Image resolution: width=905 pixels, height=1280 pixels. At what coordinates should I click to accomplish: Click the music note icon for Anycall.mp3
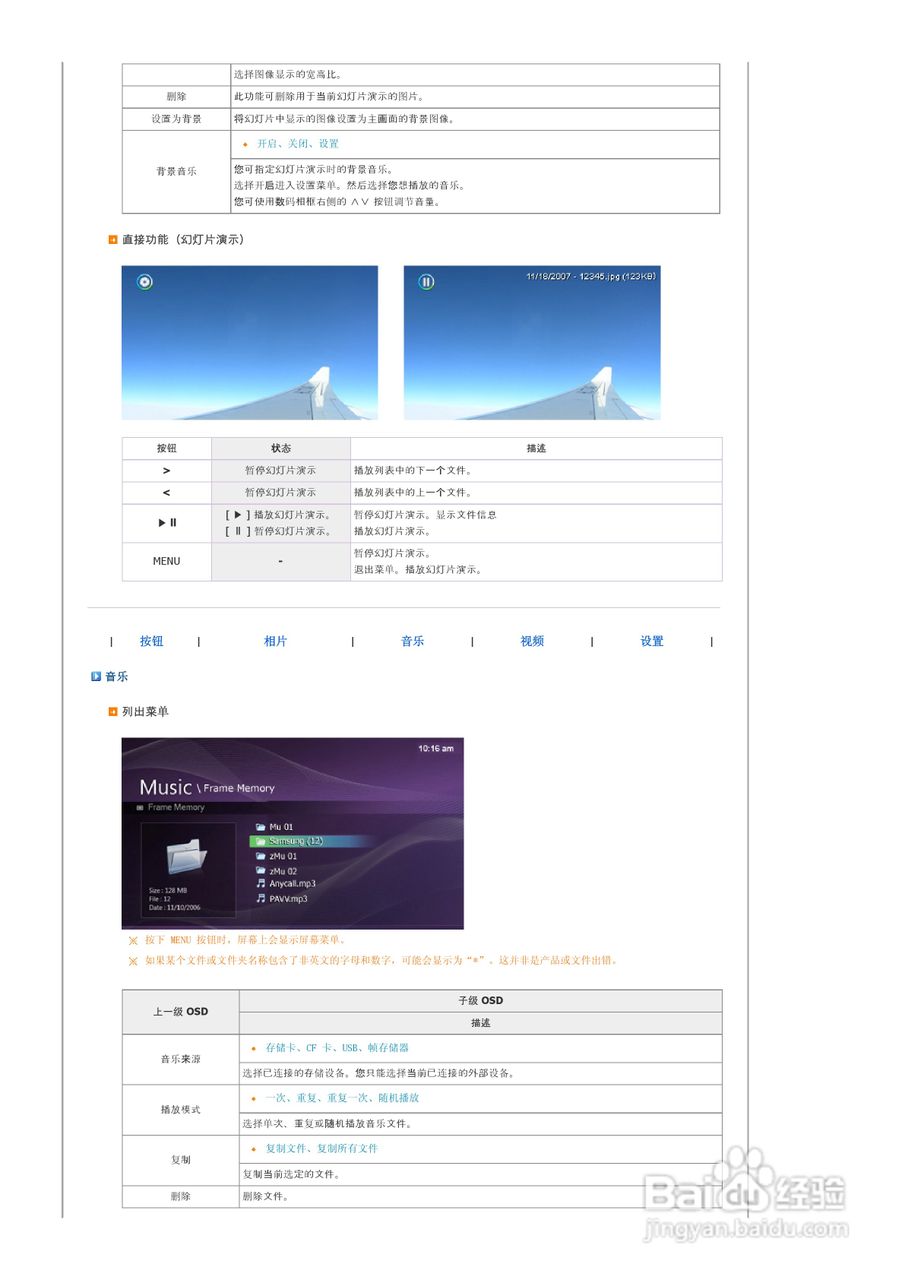259,882
